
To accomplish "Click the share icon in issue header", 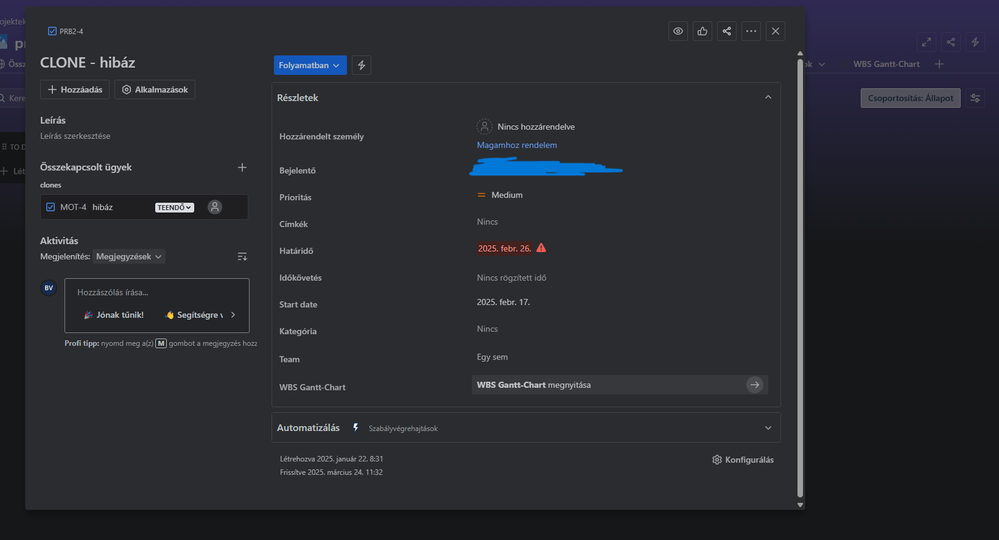I will 727,31.
